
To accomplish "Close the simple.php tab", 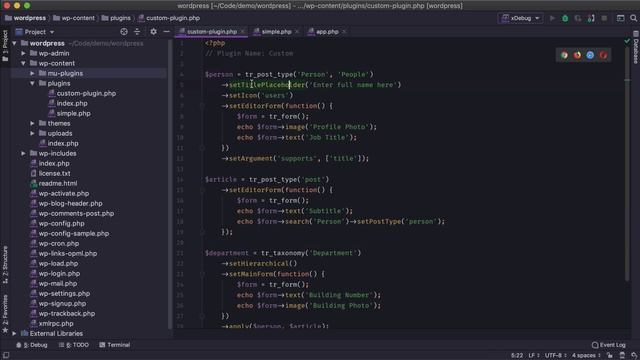I will [297, 31].
